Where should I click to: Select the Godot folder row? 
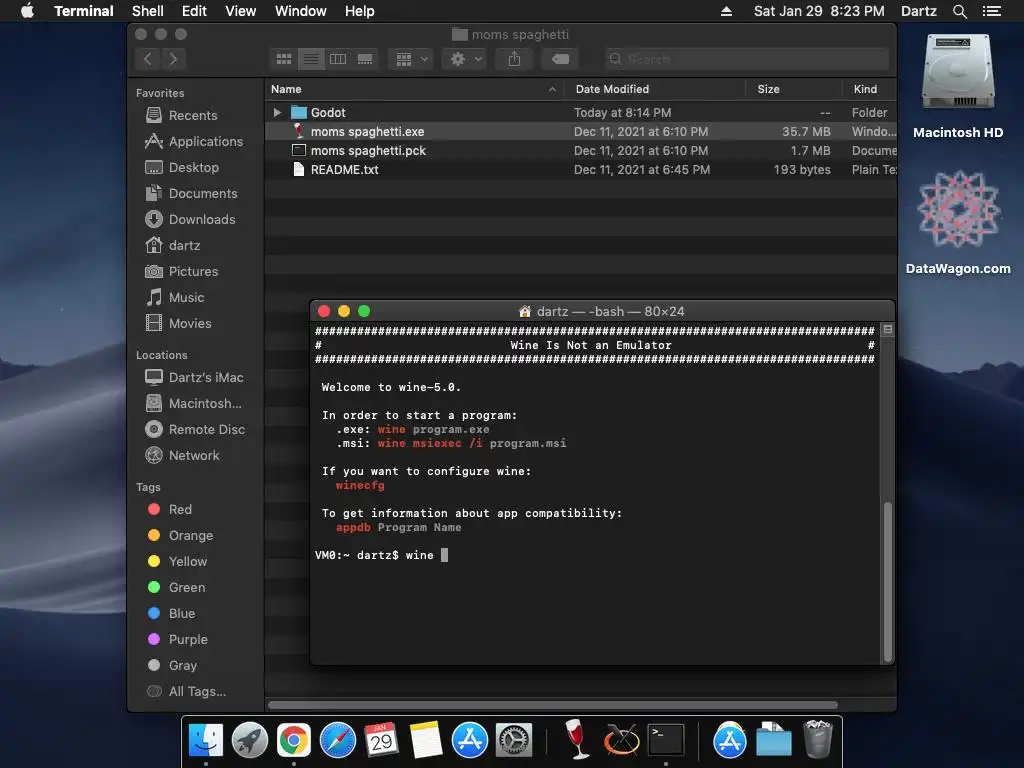click(x=581, y=112)
